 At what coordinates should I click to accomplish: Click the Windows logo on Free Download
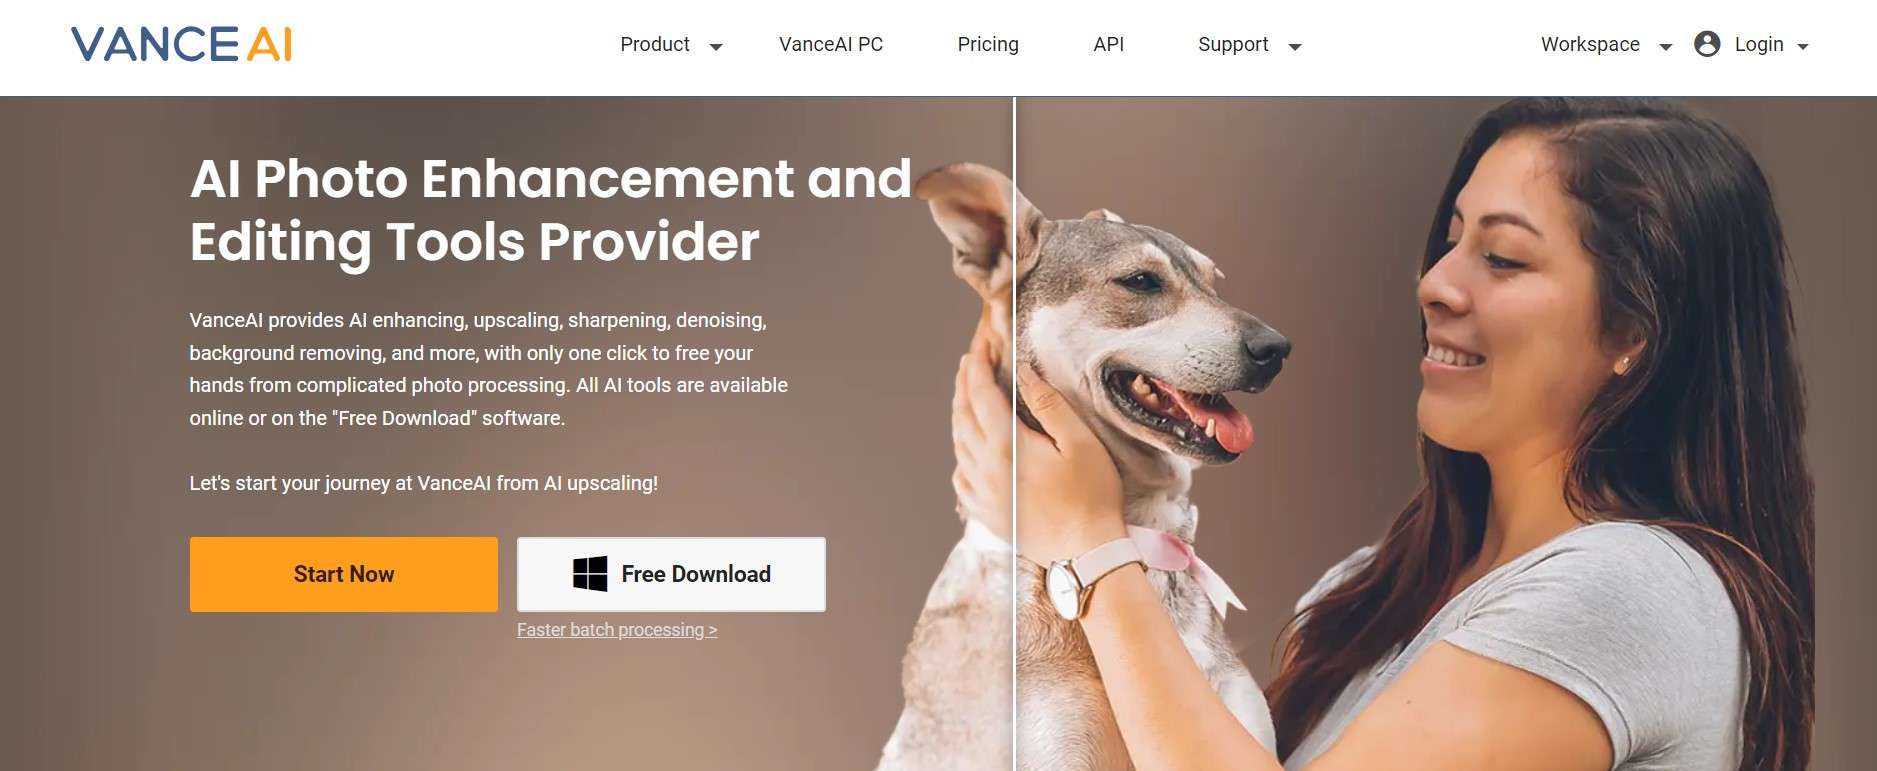click(x=590, y=574)
